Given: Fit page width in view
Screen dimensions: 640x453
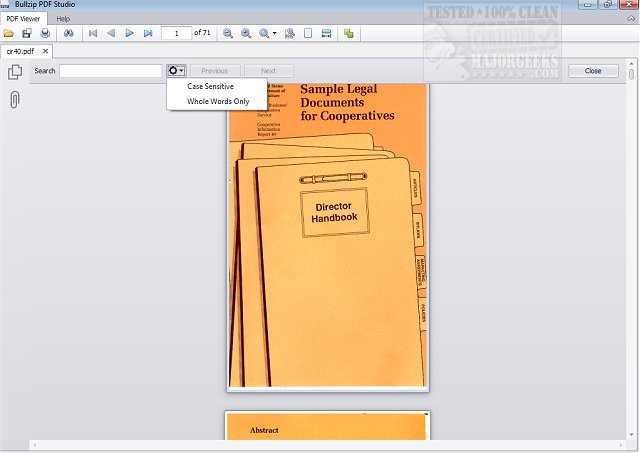Looking at the screenshot, I should [x=327, y=33].
